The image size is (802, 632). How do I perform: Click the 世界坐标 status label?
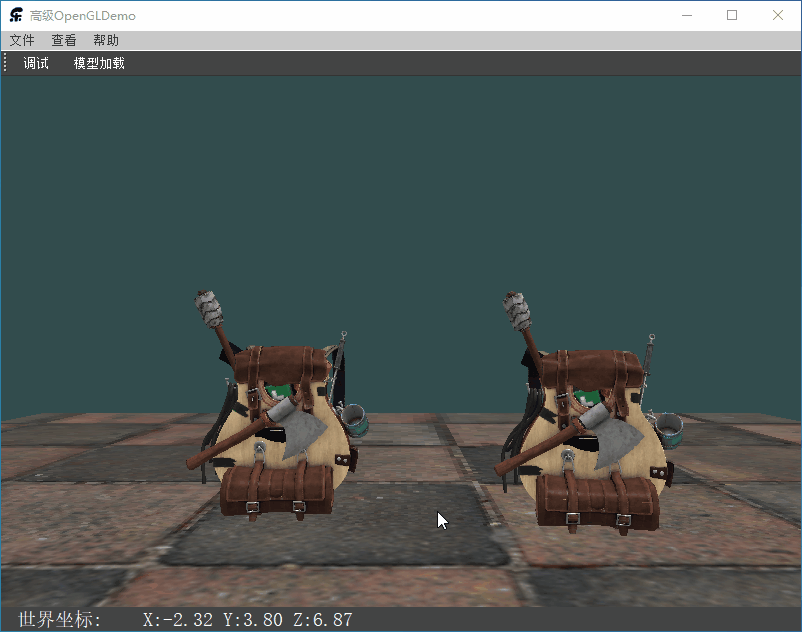tap(60, 620)
